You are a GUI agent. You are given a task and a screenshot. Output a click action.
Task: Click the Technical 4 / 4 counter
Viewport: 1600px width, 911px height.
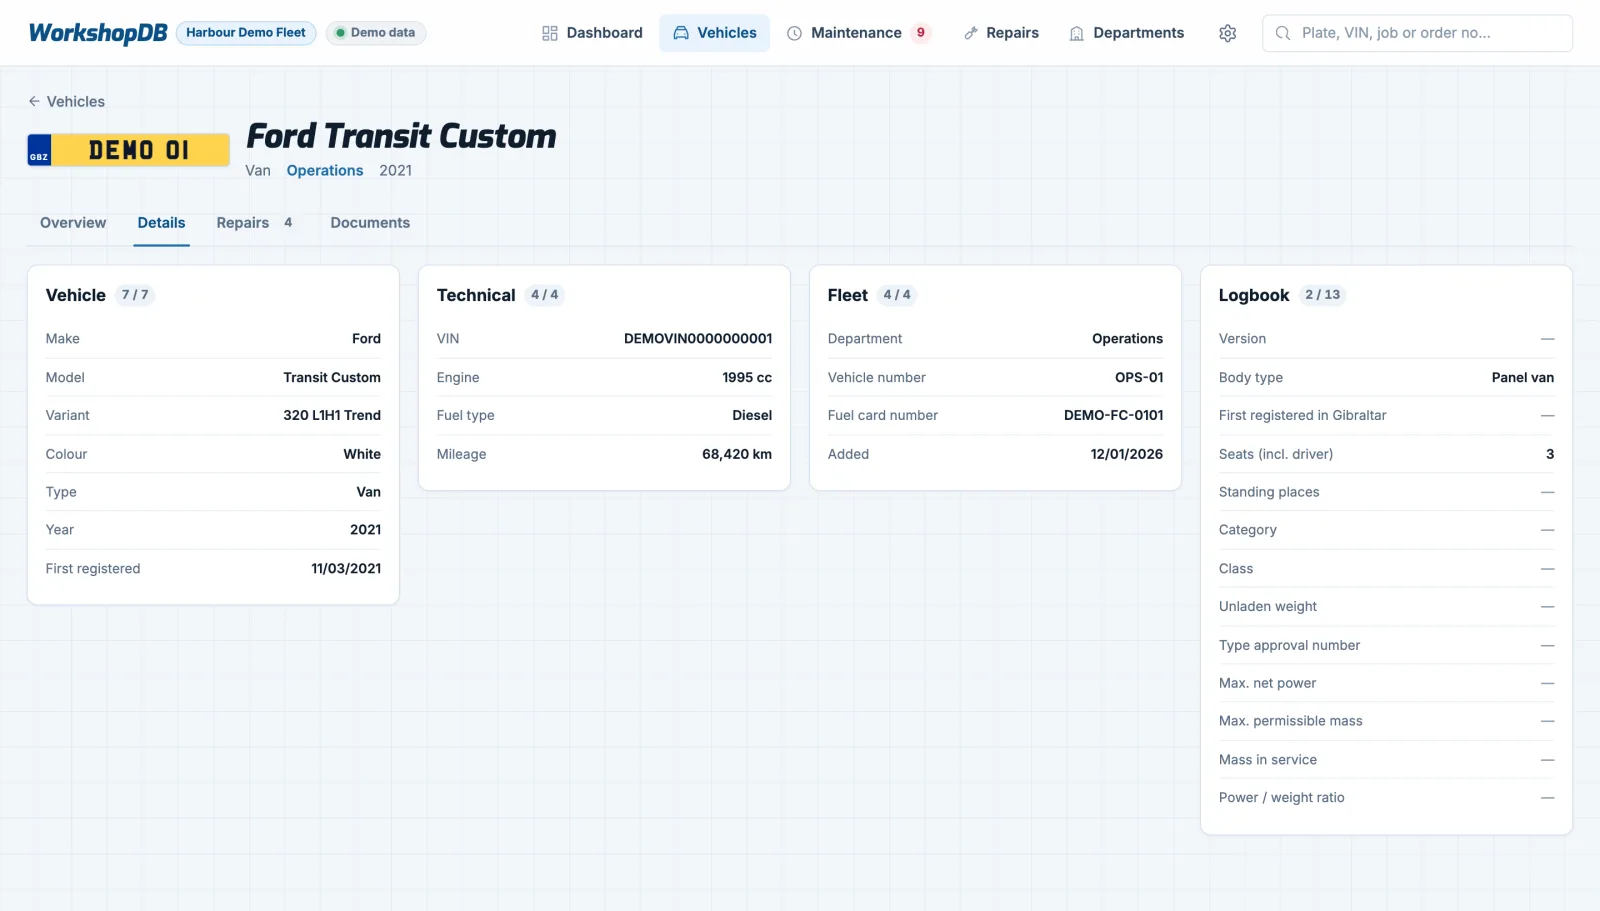545,295
